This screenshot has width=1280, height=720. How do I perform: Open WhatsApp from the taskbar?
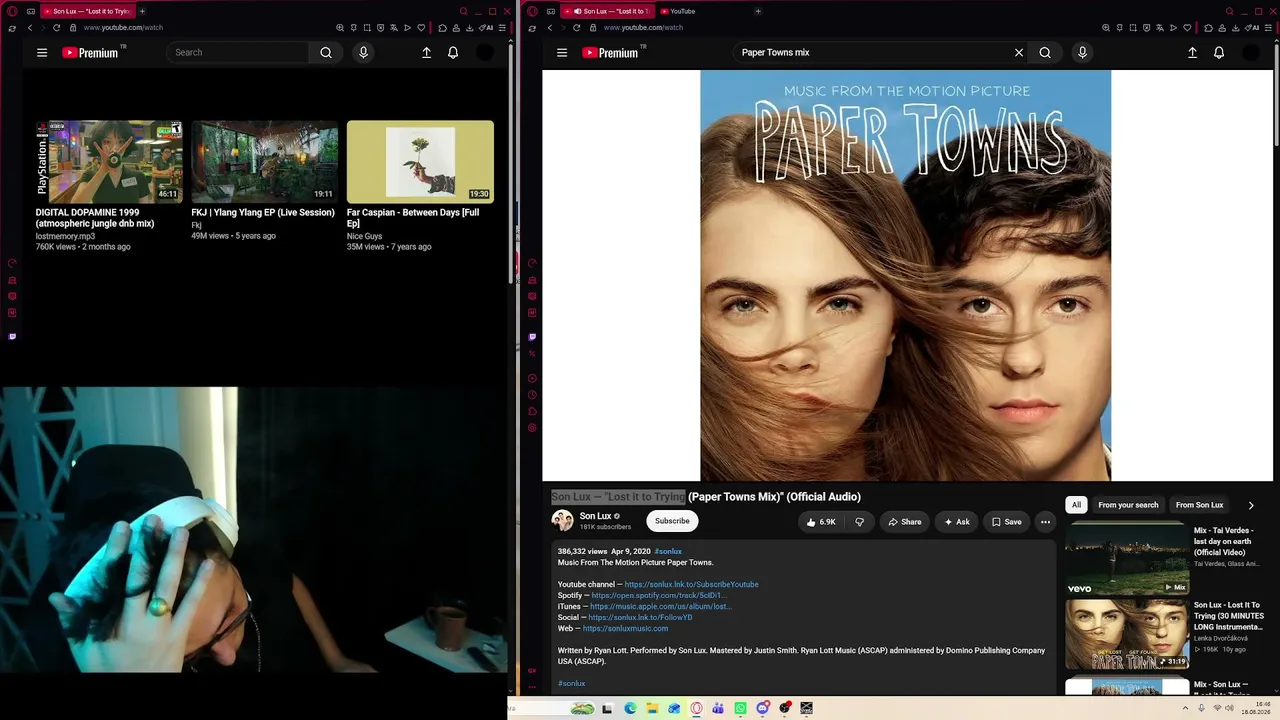pyautogui.click(x=740, y=709)
